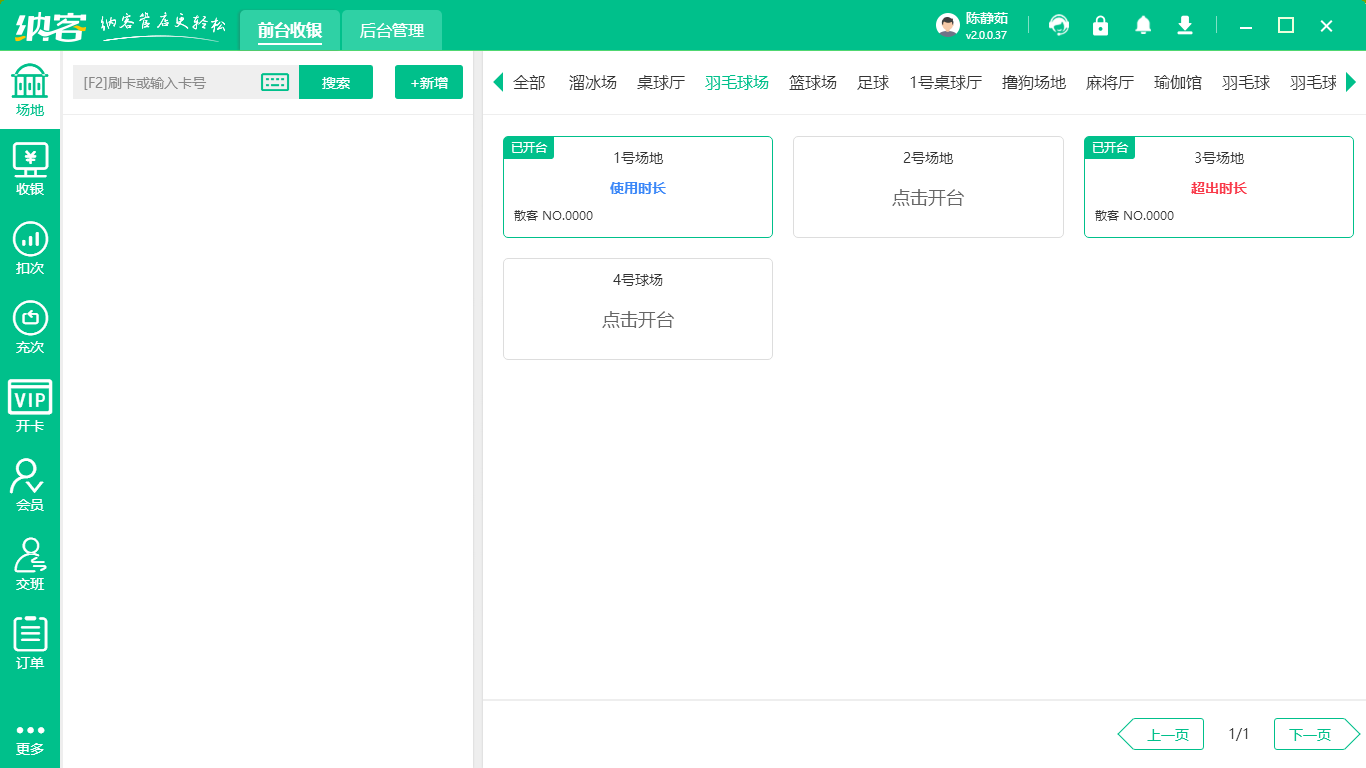Open the 订单 orders sidebar icon

(x=30, y=643)
